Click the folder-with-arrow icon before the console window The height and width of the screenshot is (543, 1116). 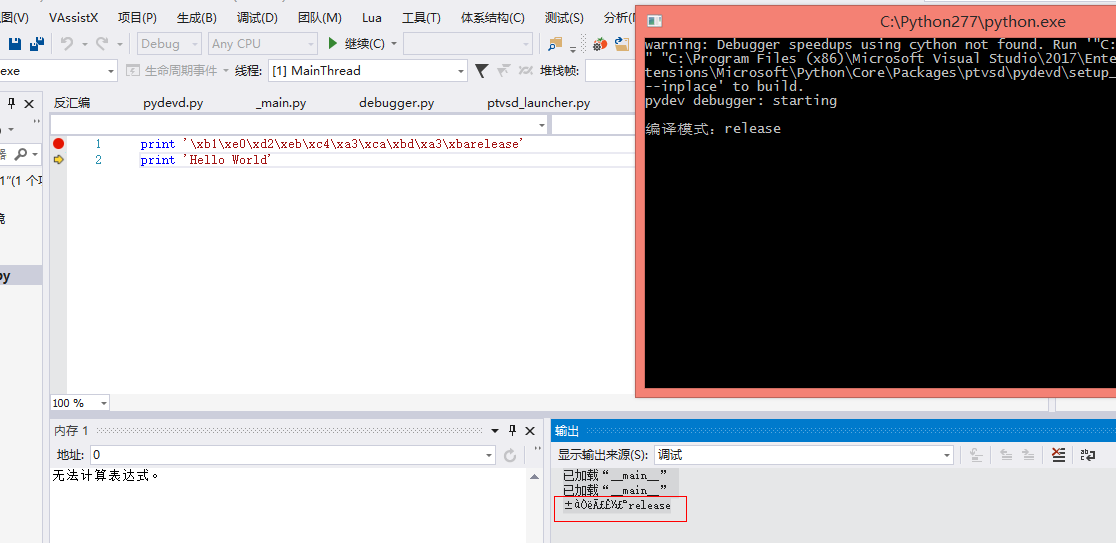point(623,44)
